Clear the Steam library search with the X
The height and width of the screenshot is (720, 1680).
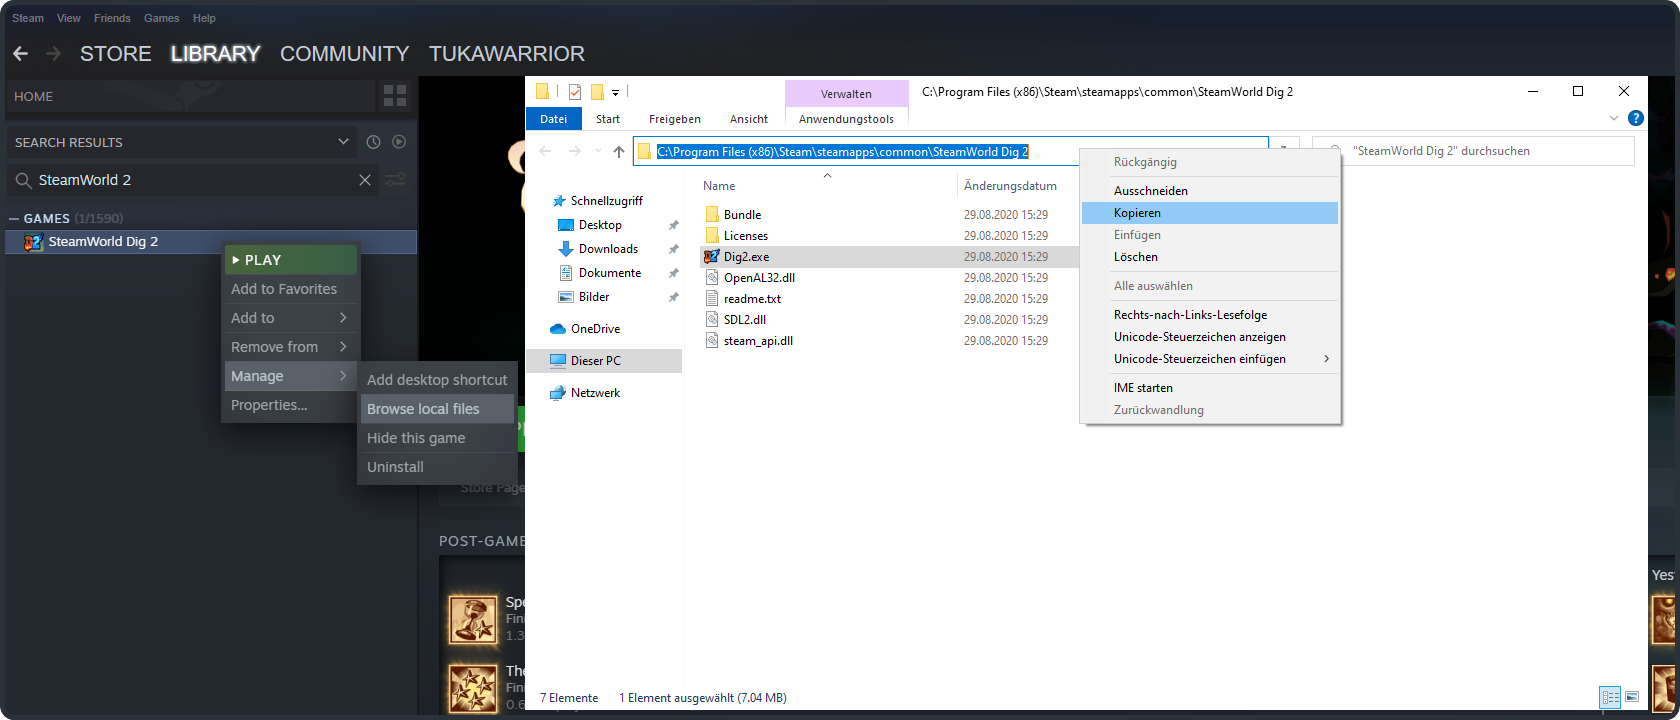(x=365, y=180)
